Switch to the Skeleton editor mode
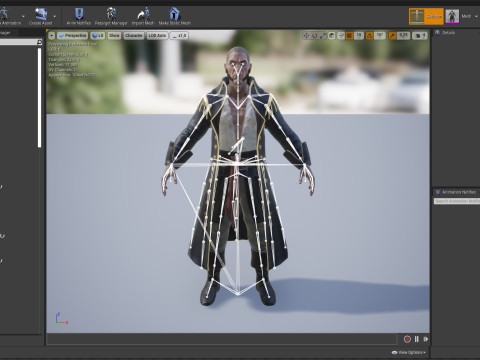This screenshot has width=480, height=360. click(426, 16)
